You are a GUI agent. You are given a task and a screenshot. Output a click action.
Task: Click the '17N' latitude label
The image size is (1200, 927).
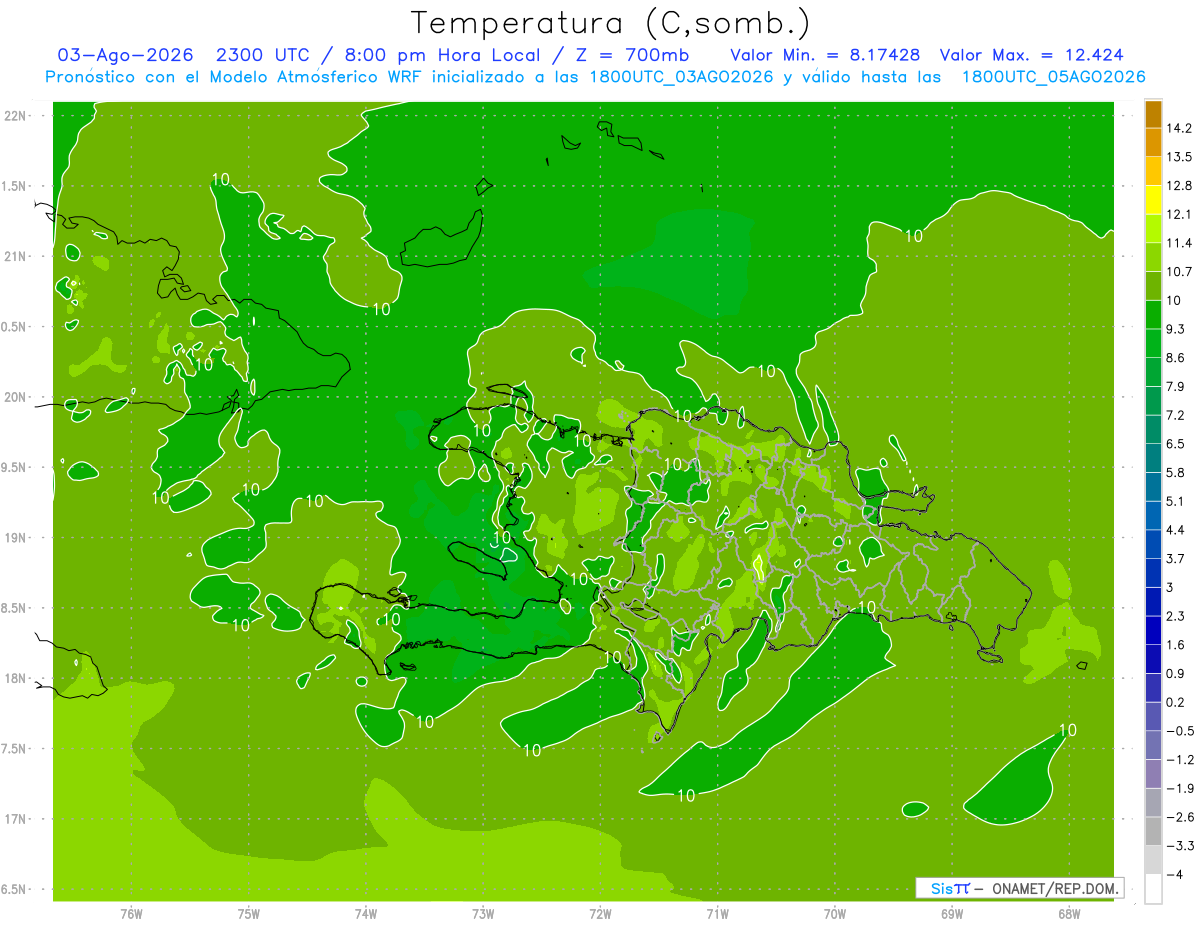click(x=17, y=819)
